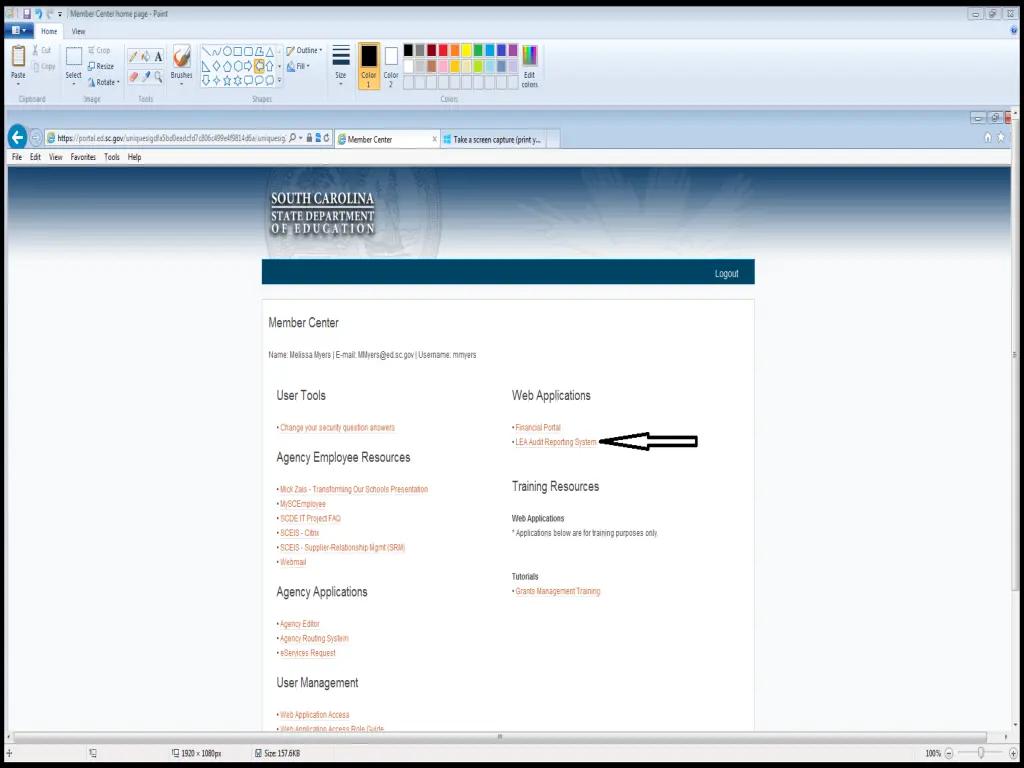Open the Rotate dropdown
1024x768 pixels.
tap(104, 82)
